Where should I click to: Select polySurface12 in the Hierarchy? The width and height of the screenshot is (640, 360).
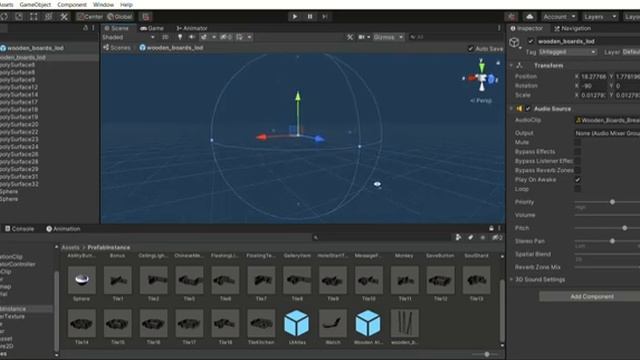[x=19, y=87]
